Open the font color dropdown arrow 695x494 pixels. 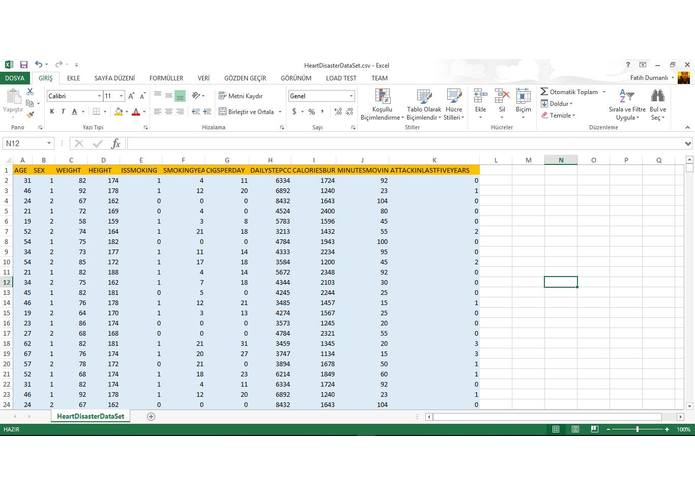pyautogui.click(x=144, y=112)
